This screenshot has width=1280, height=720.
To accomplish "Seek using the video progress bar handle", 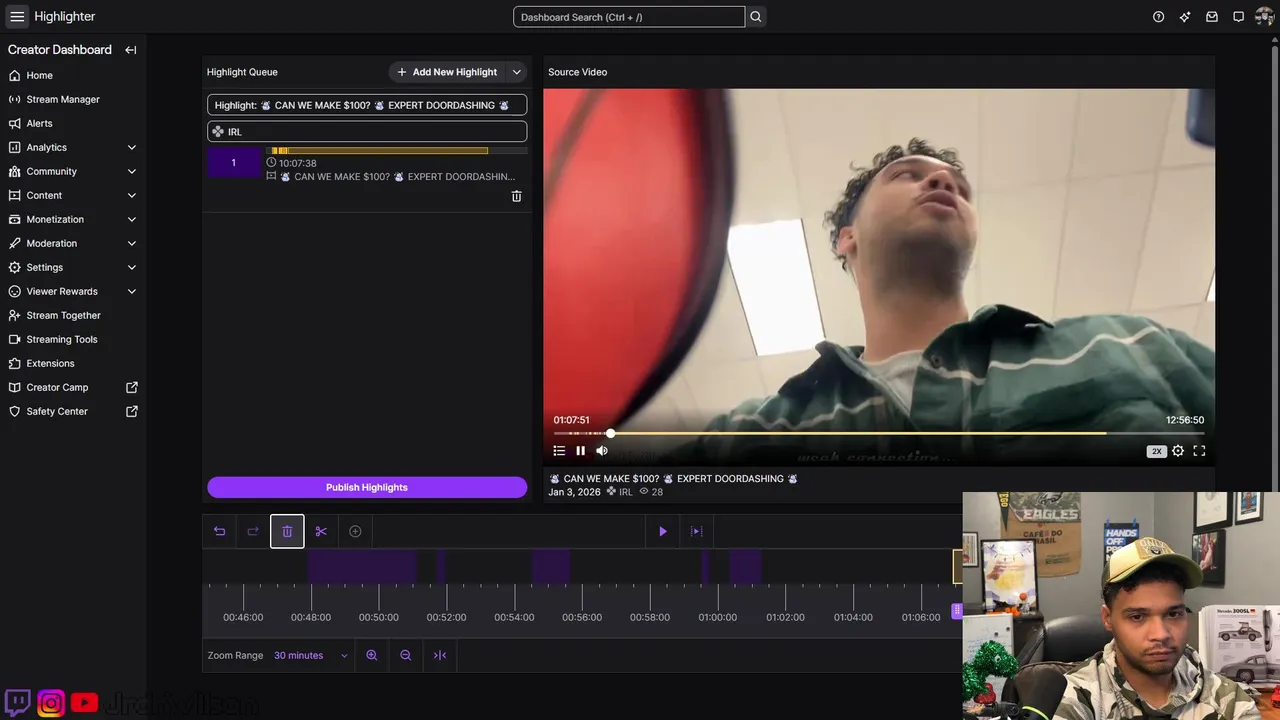I will (610, 433).
